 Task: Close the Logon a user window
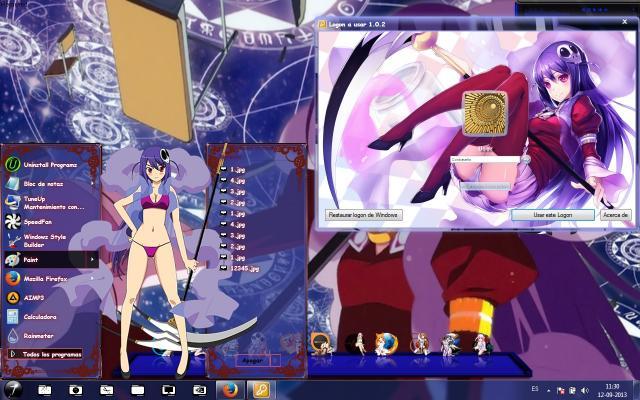point(624,22)
